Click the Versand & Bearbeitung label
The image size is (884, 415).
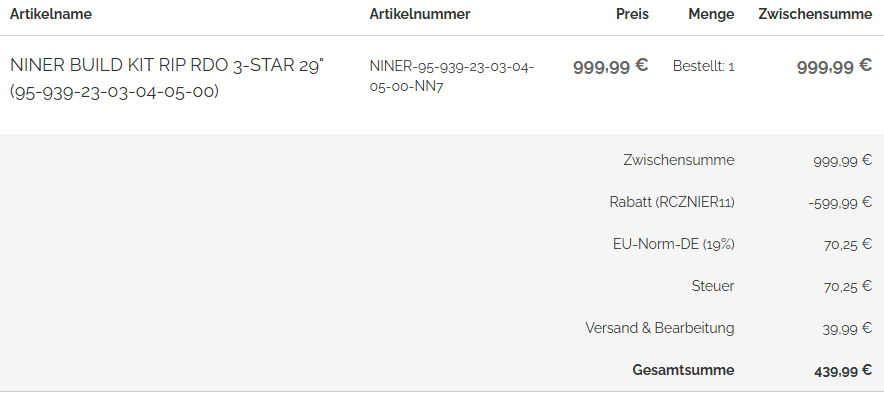click(x=660, y=328)
